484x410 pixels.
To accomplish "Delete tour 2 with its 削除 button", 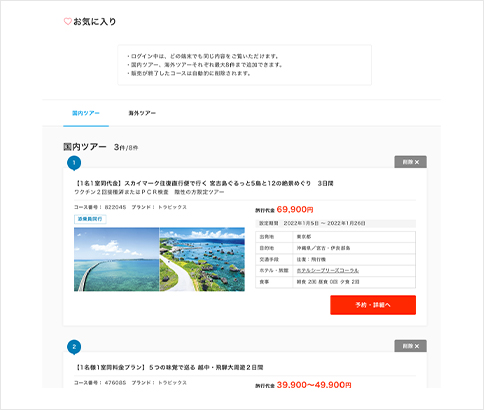I will pos(410,346).
